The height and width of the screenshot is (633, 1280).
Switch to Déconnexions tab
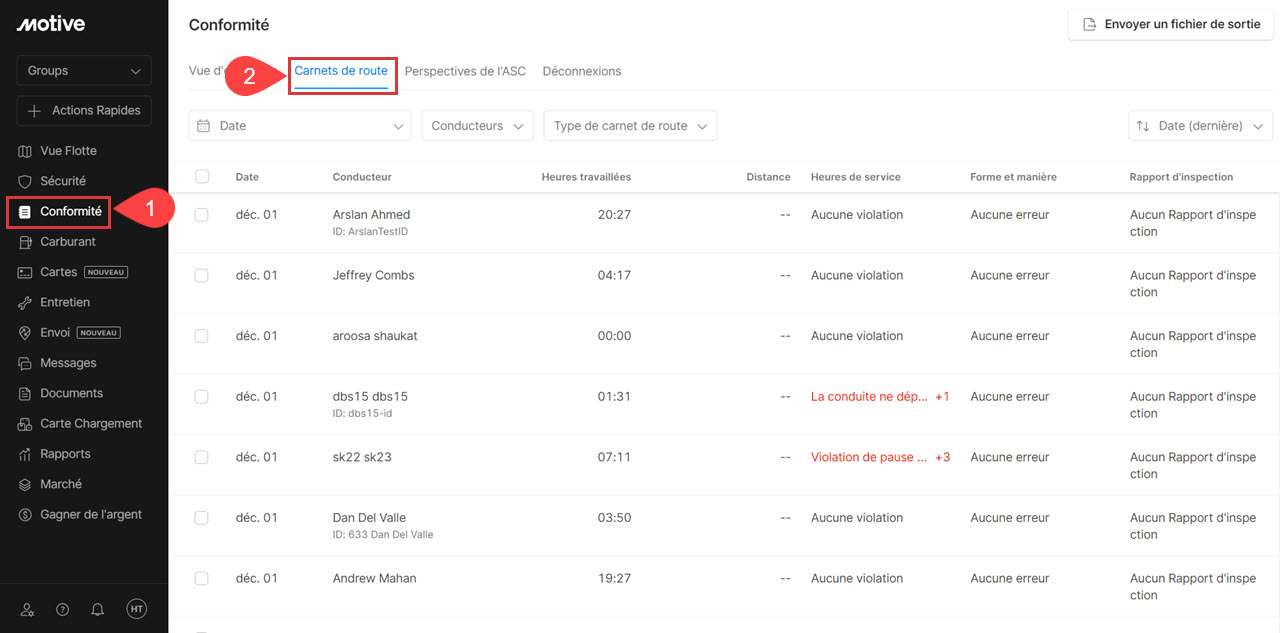(582, 71)
